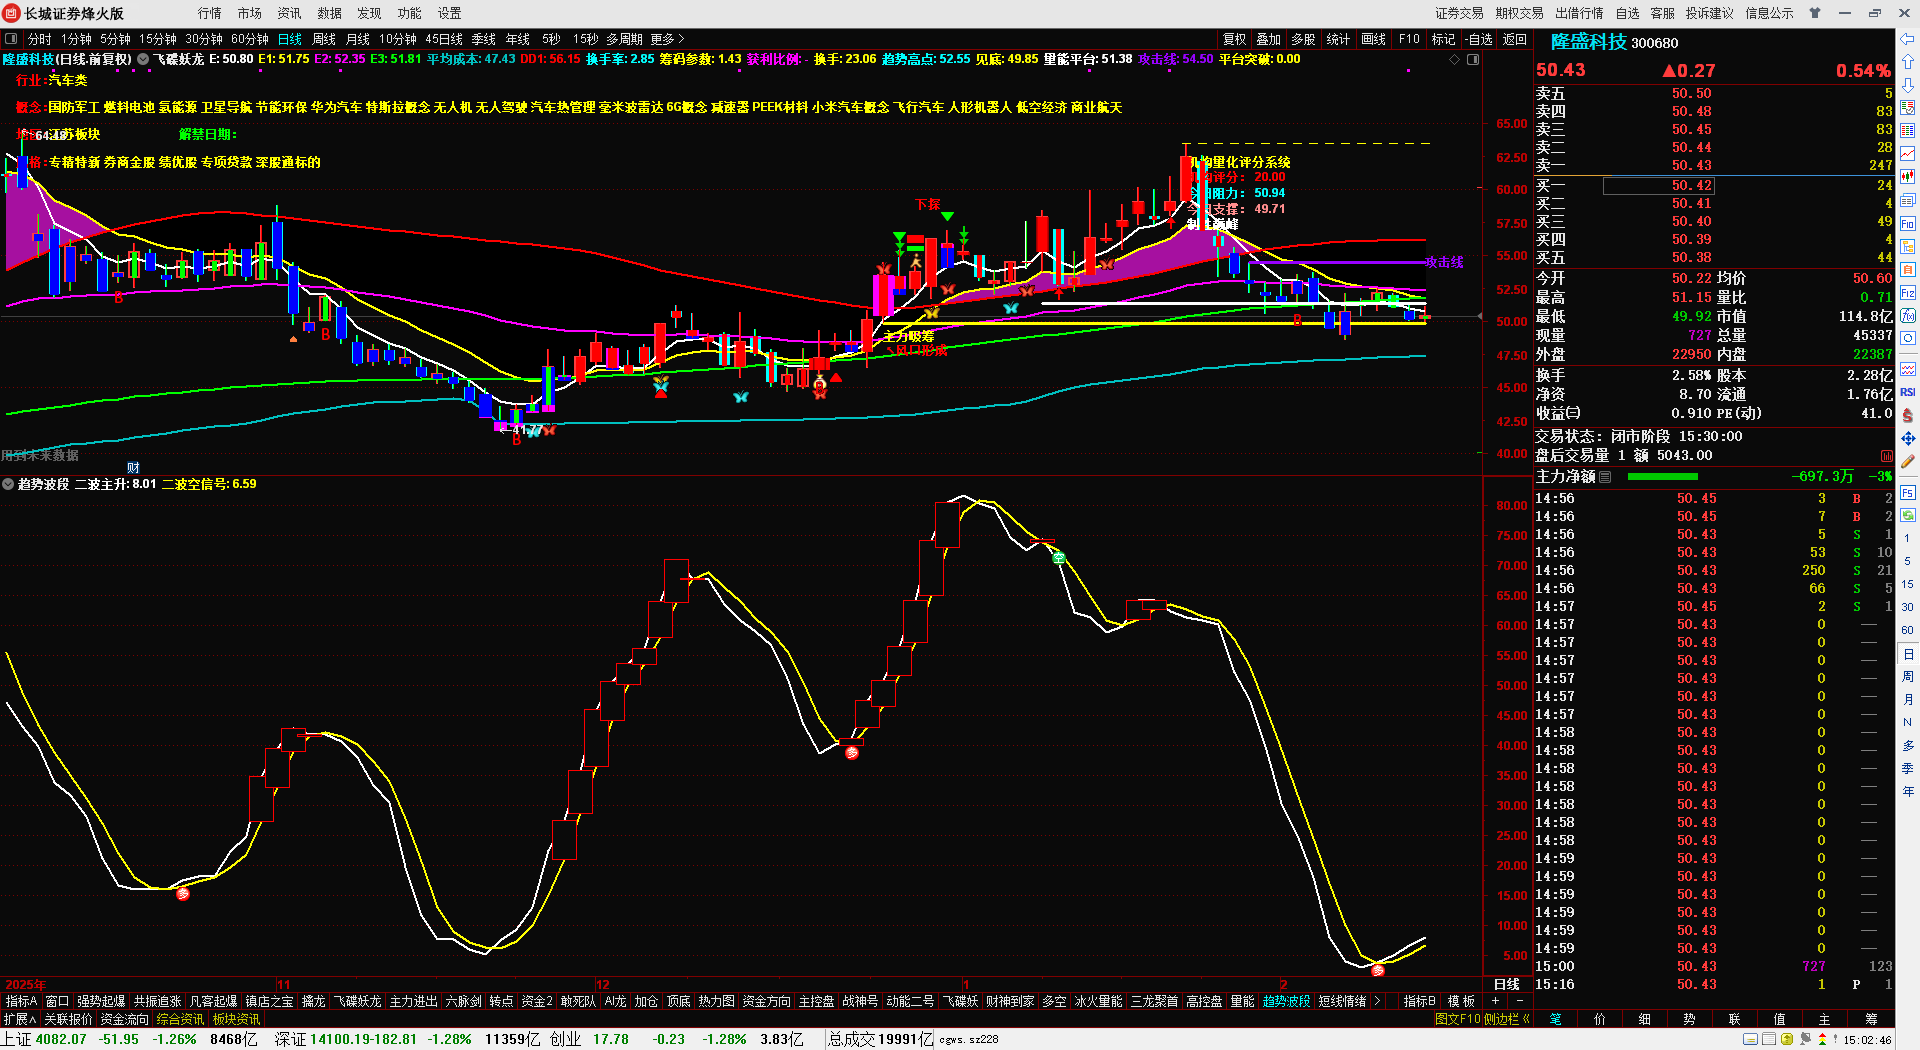Open the 设置 menu
This screenshot has width=1920, height=1050.
pos(450,13)
